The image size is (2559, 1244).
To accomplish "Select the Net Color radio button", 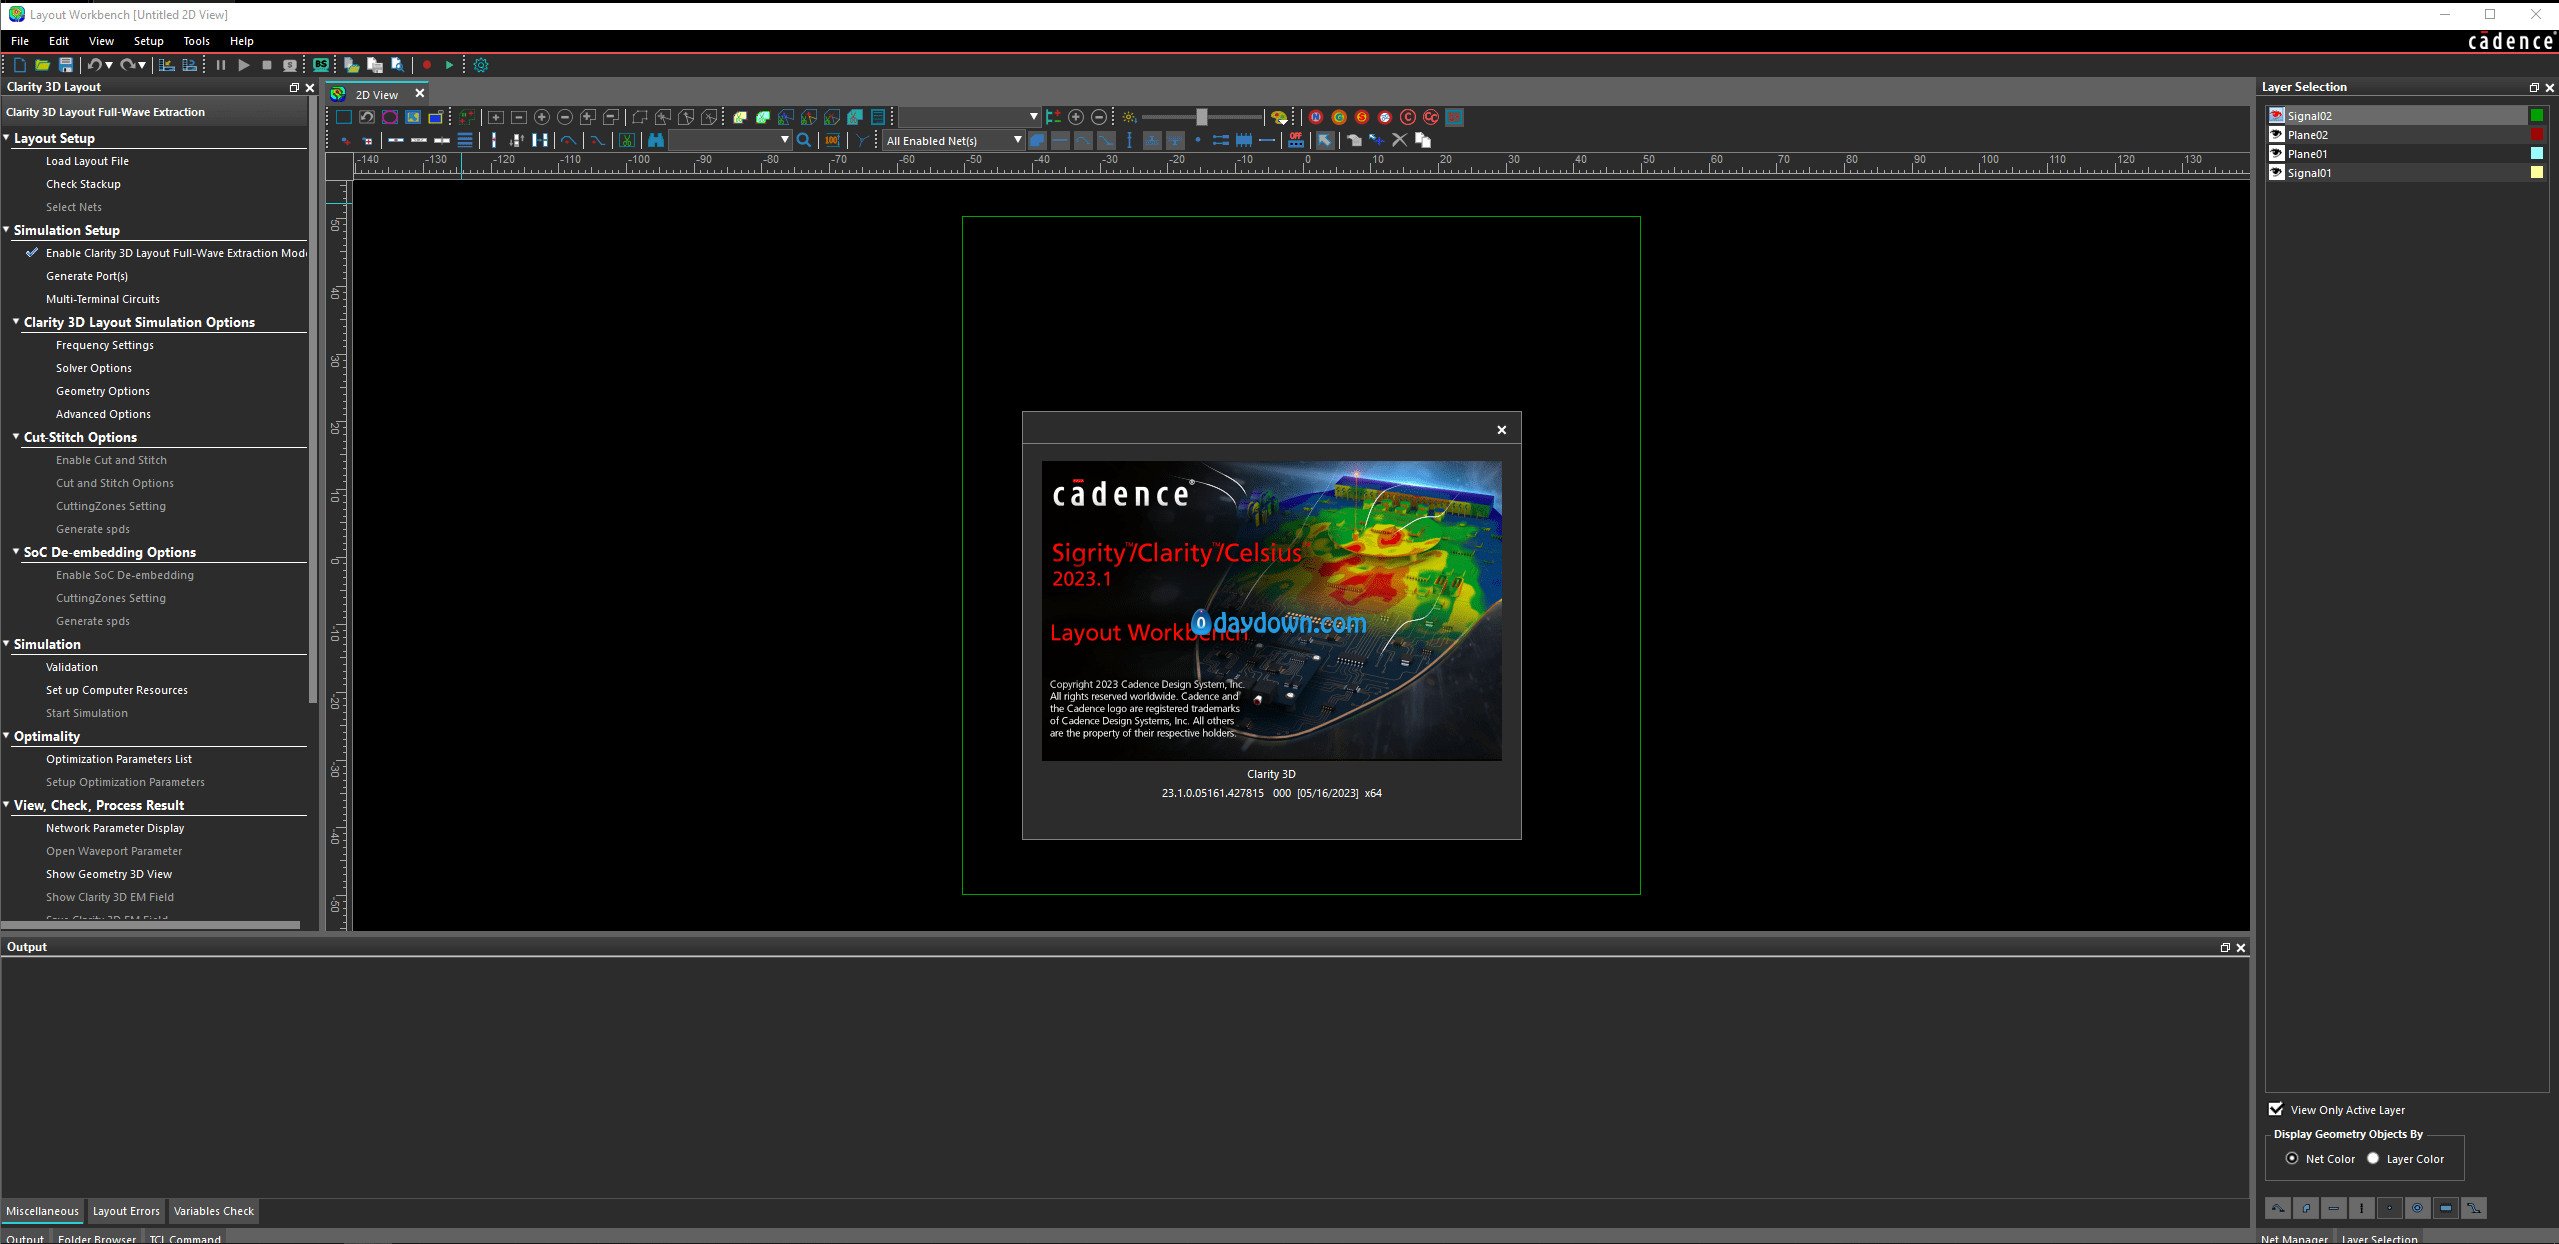I will (2292, 1158).
